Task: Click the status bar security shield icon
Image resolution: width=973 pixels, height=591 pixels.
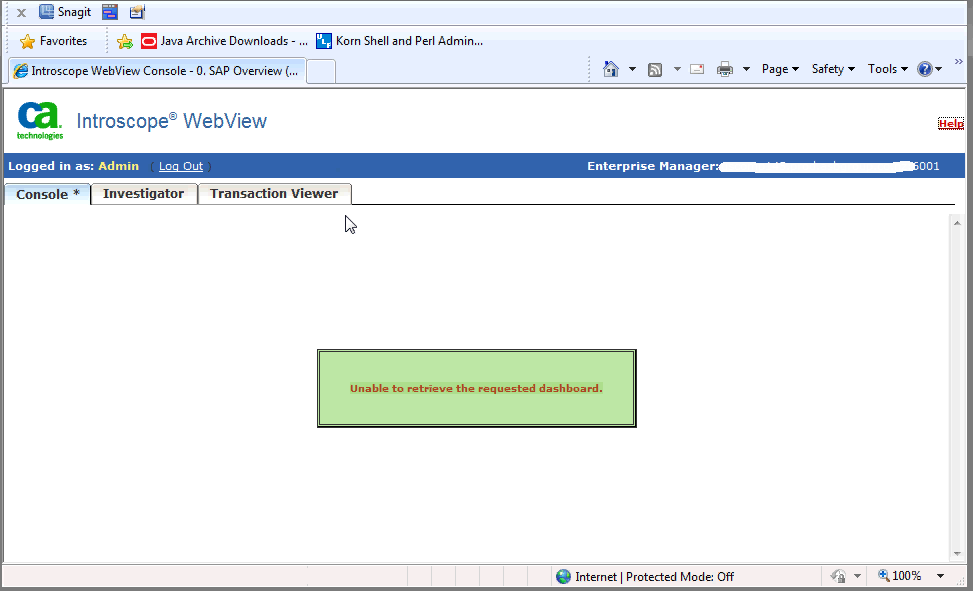Action: 838,576
